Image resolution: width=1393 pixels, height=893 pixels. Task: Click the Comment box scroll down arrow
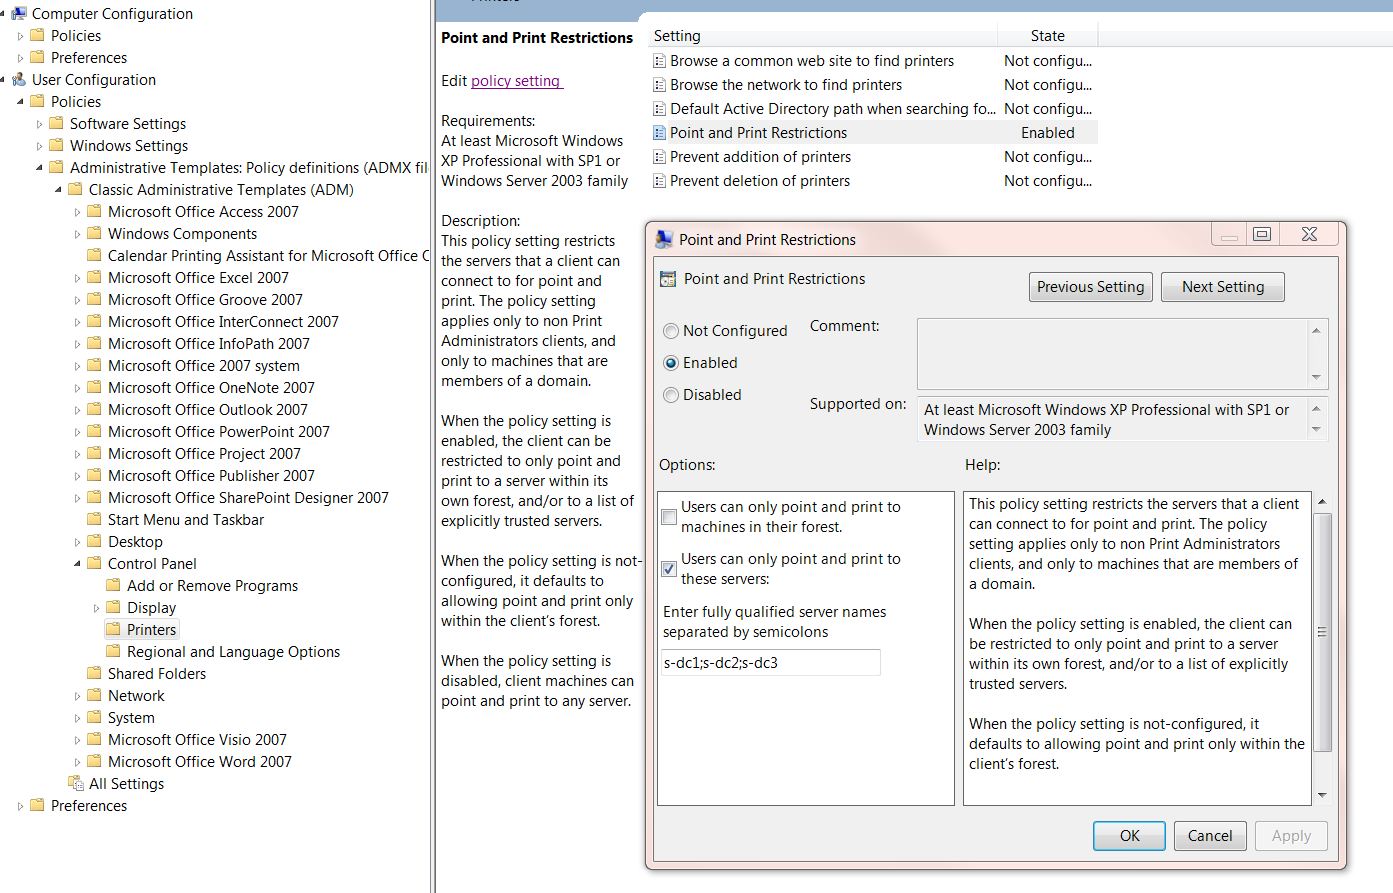tap(1316, 377)
